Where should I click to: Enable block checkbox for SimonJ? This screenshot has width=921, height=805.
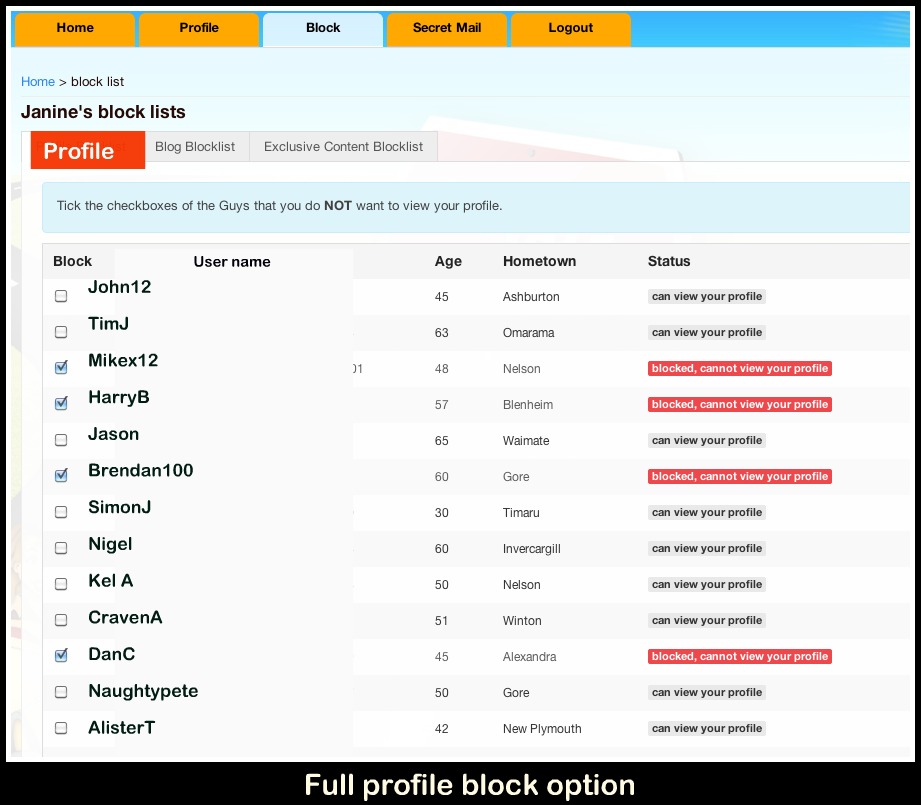tap(61, 512)
